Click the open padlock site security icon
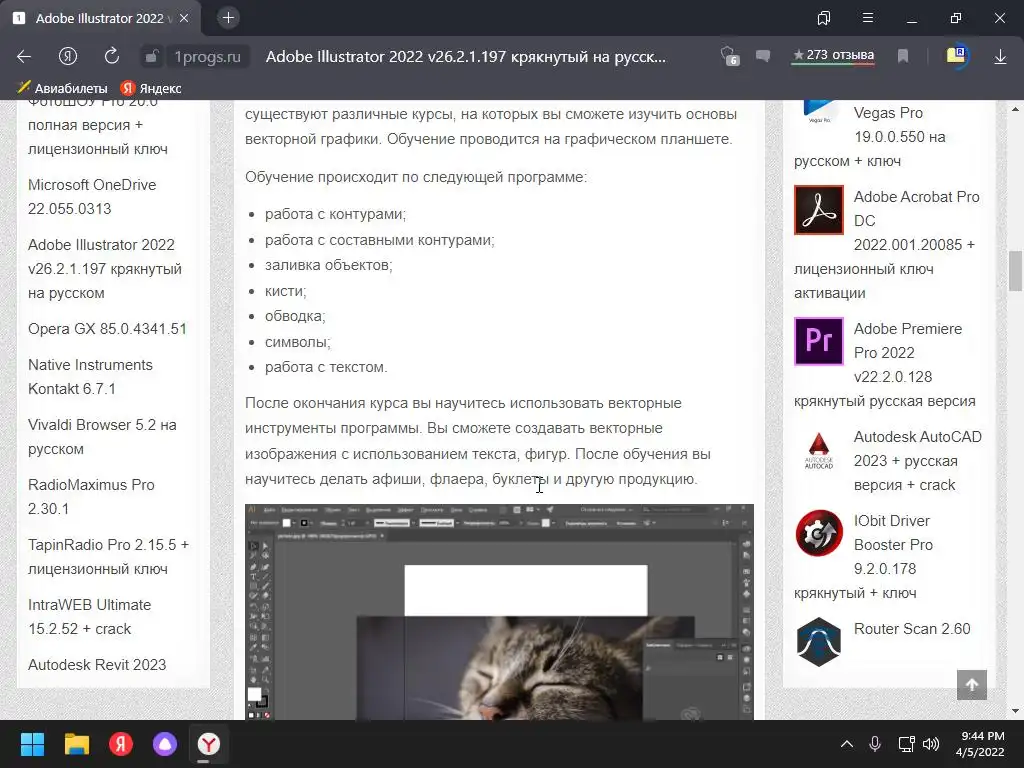Screen dimensions: 1024x768 point(151,57)
